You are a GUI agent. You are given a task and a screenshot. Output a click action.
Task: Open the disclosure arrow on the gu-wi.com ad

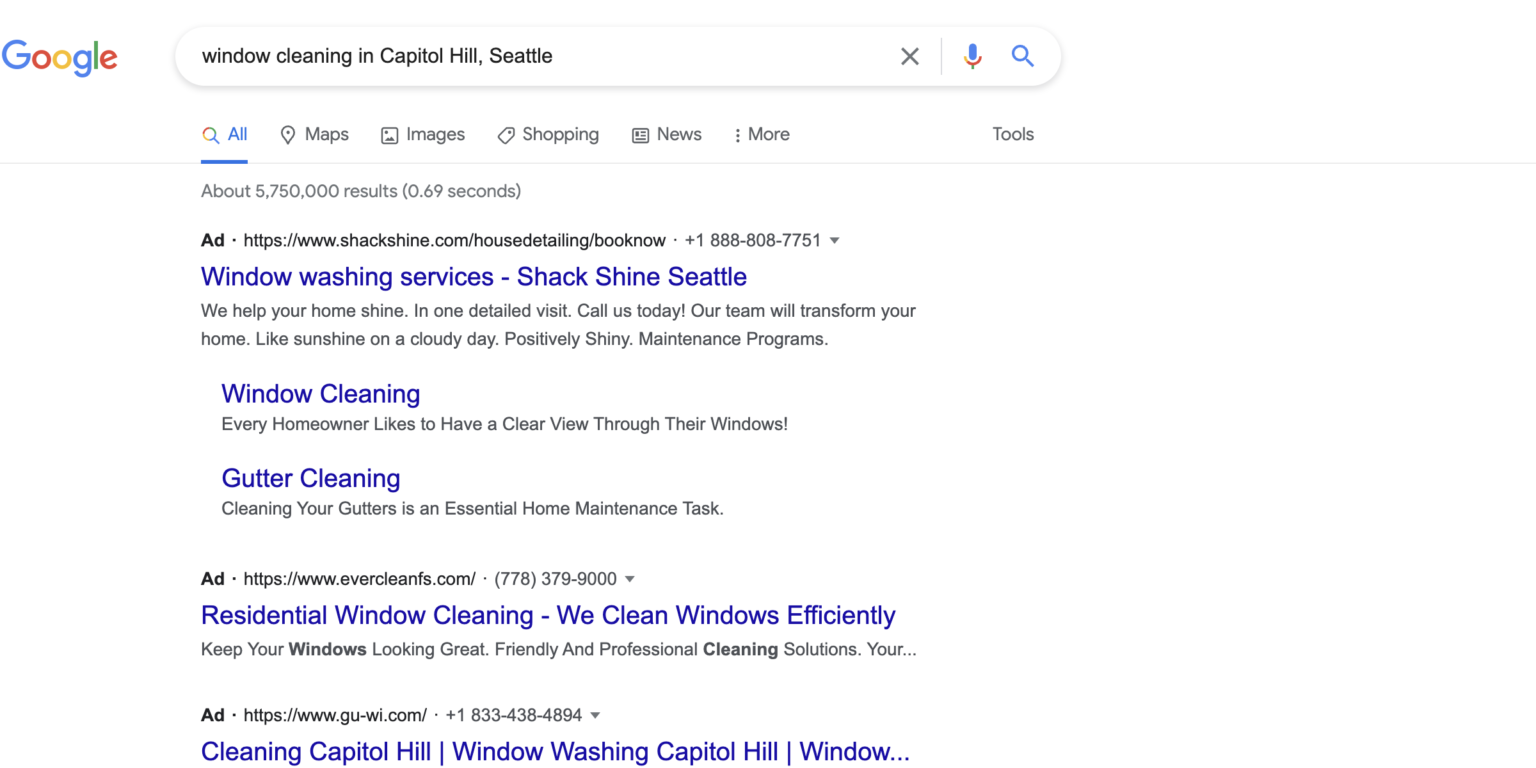coord(595,715)
